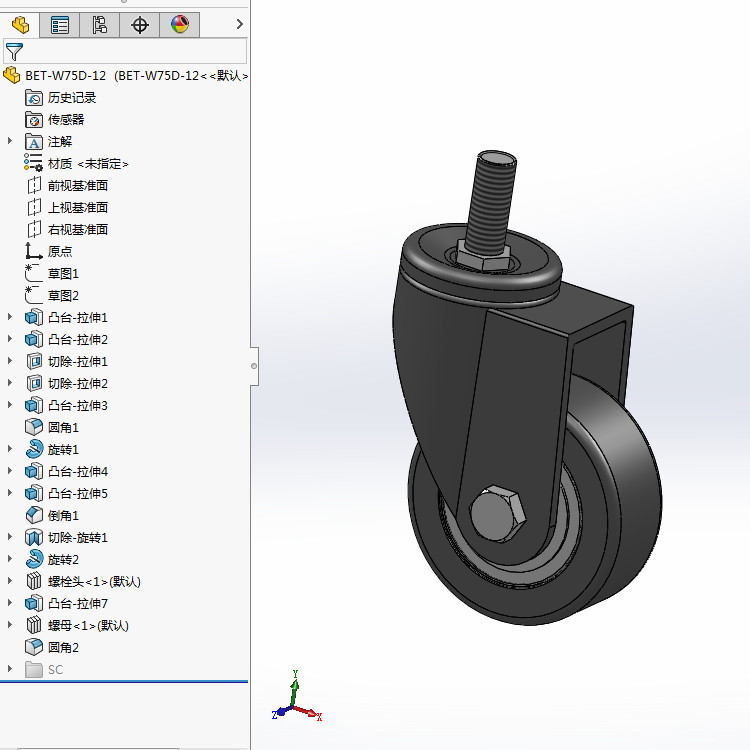Expand the 凸台-拉伸1 feature
750x750 pixels.
click(10, 317)
